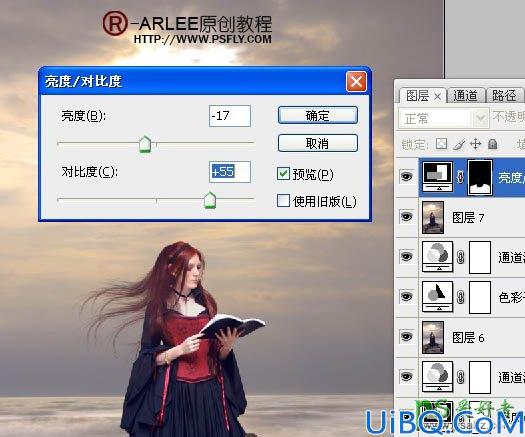Enable the 使用旧版(L) checkbox
525x437 pixels.
(283, 201)
